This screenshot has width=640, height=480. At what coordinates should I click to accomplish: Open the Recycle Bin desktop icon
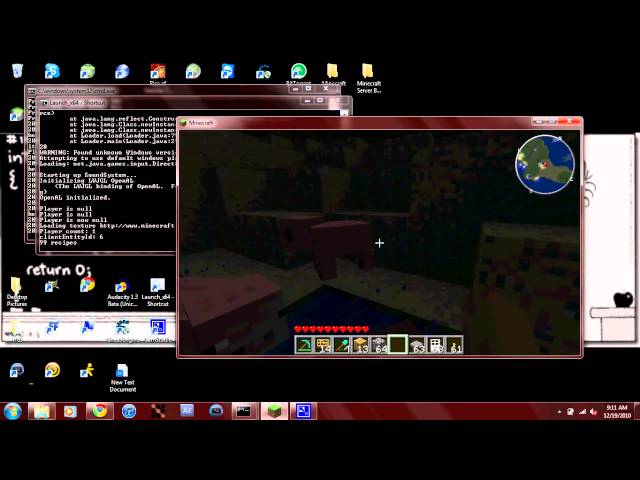coord(17,71)
